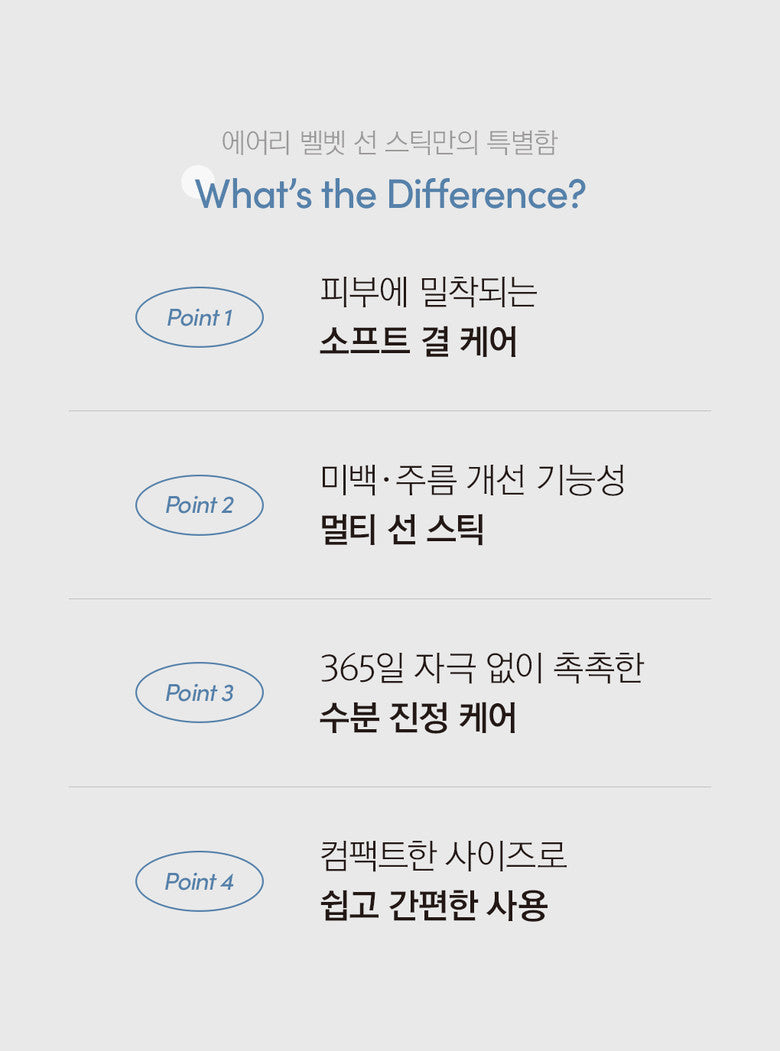The width and height of the screenshot is (780, 1051).
Task: Click the word "Difference?" in the heading
Action: coord(486,194)
